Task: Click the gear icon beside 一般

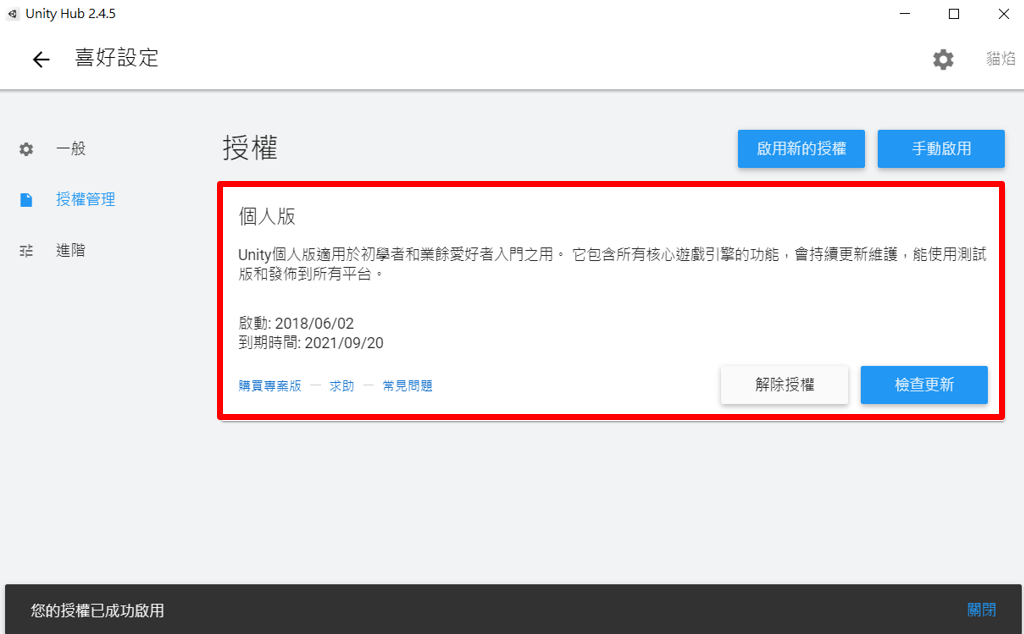Action: (26, 149)
